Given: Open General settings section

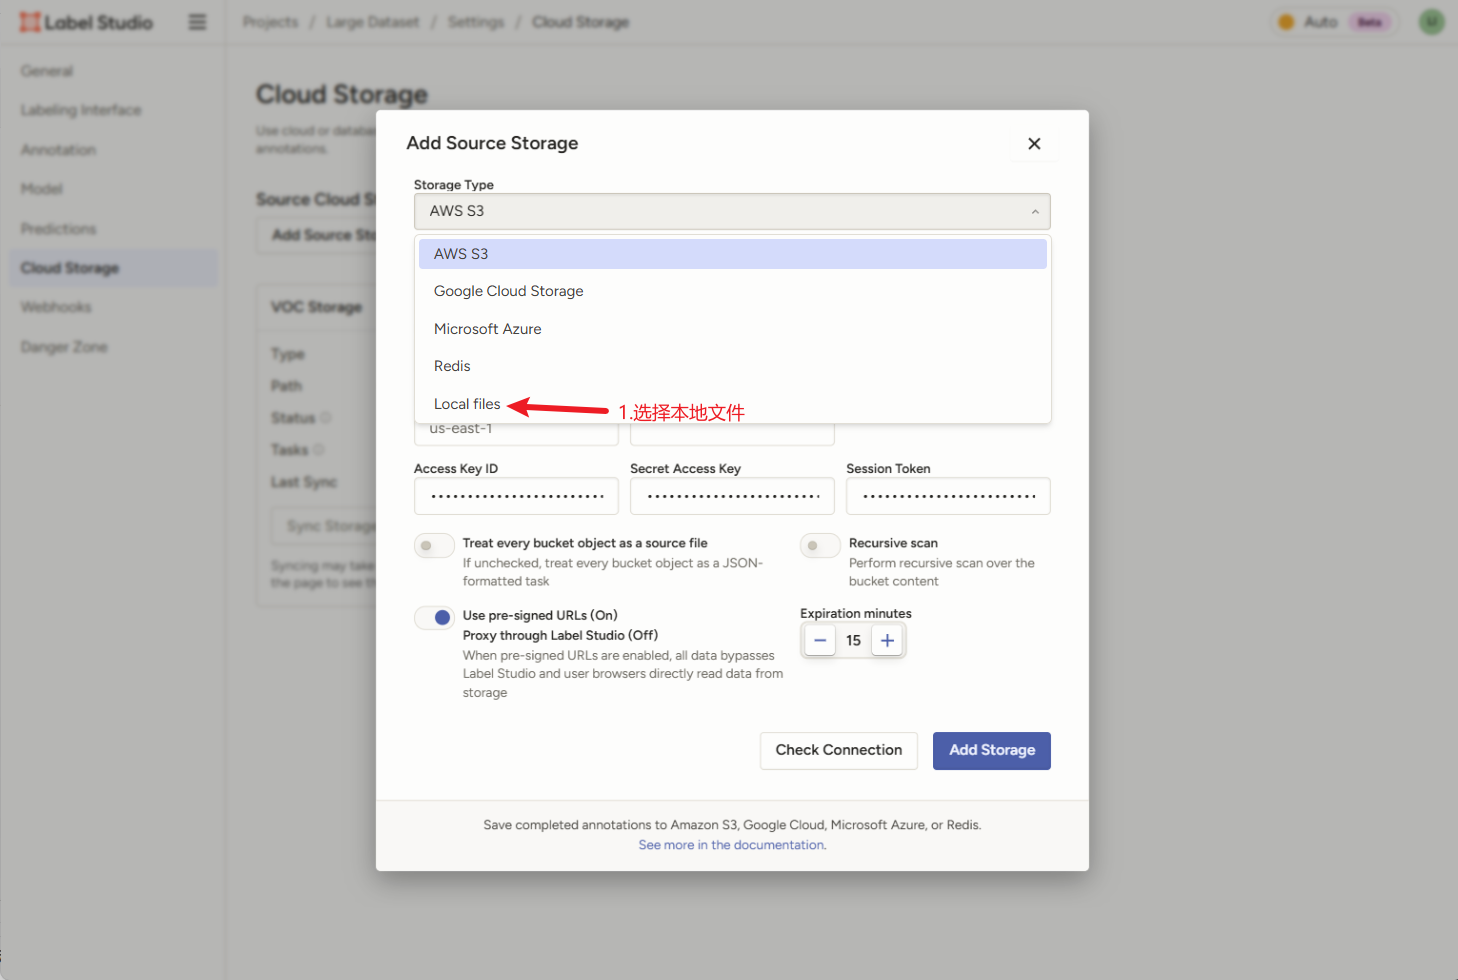Looking at the screenshot, I should tap(113, 71).
